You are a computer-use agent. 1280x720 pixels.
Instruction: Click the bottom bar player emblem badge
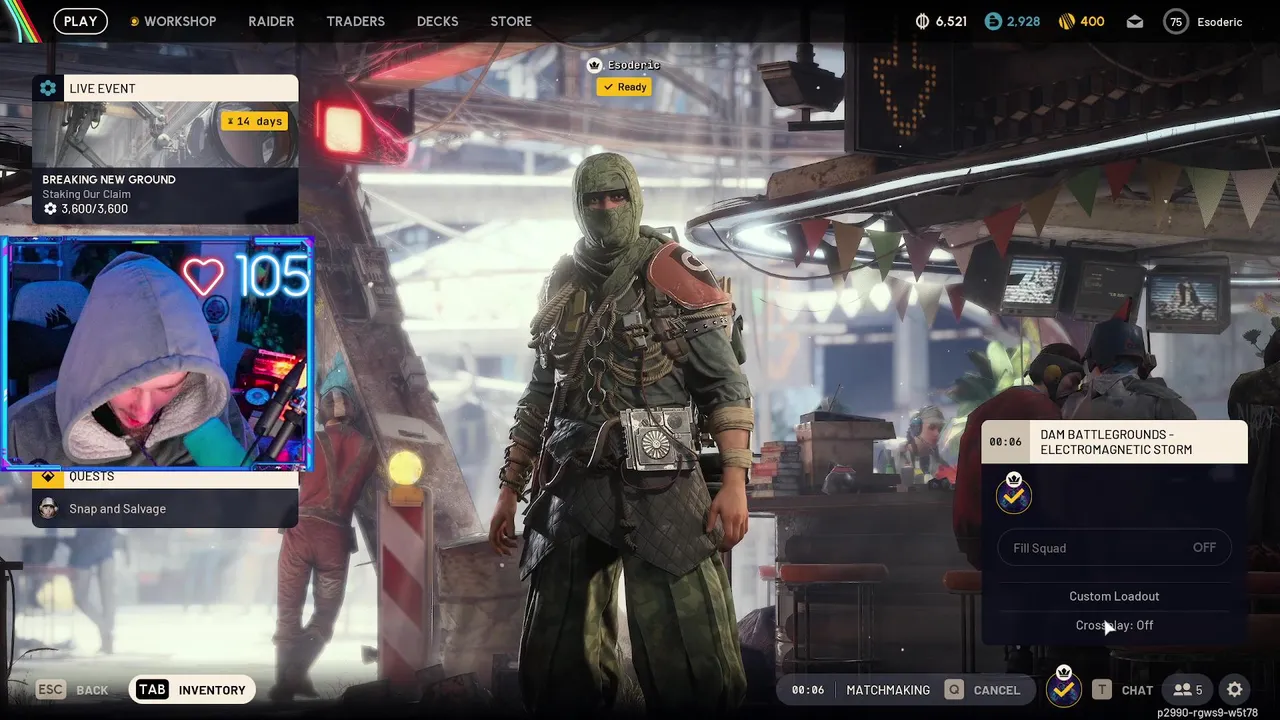click(x=1063, y=688)
